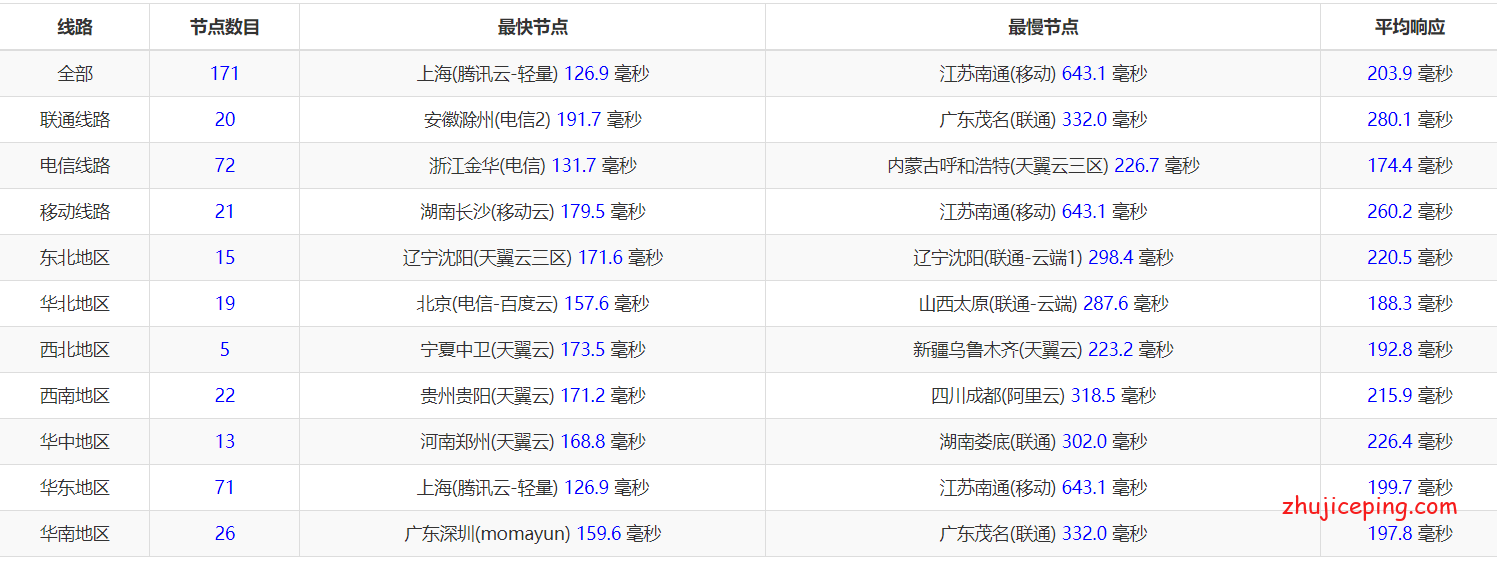Click node count 22 for 西南地区
Screen dimensions: 1497x561
point(225,396)
